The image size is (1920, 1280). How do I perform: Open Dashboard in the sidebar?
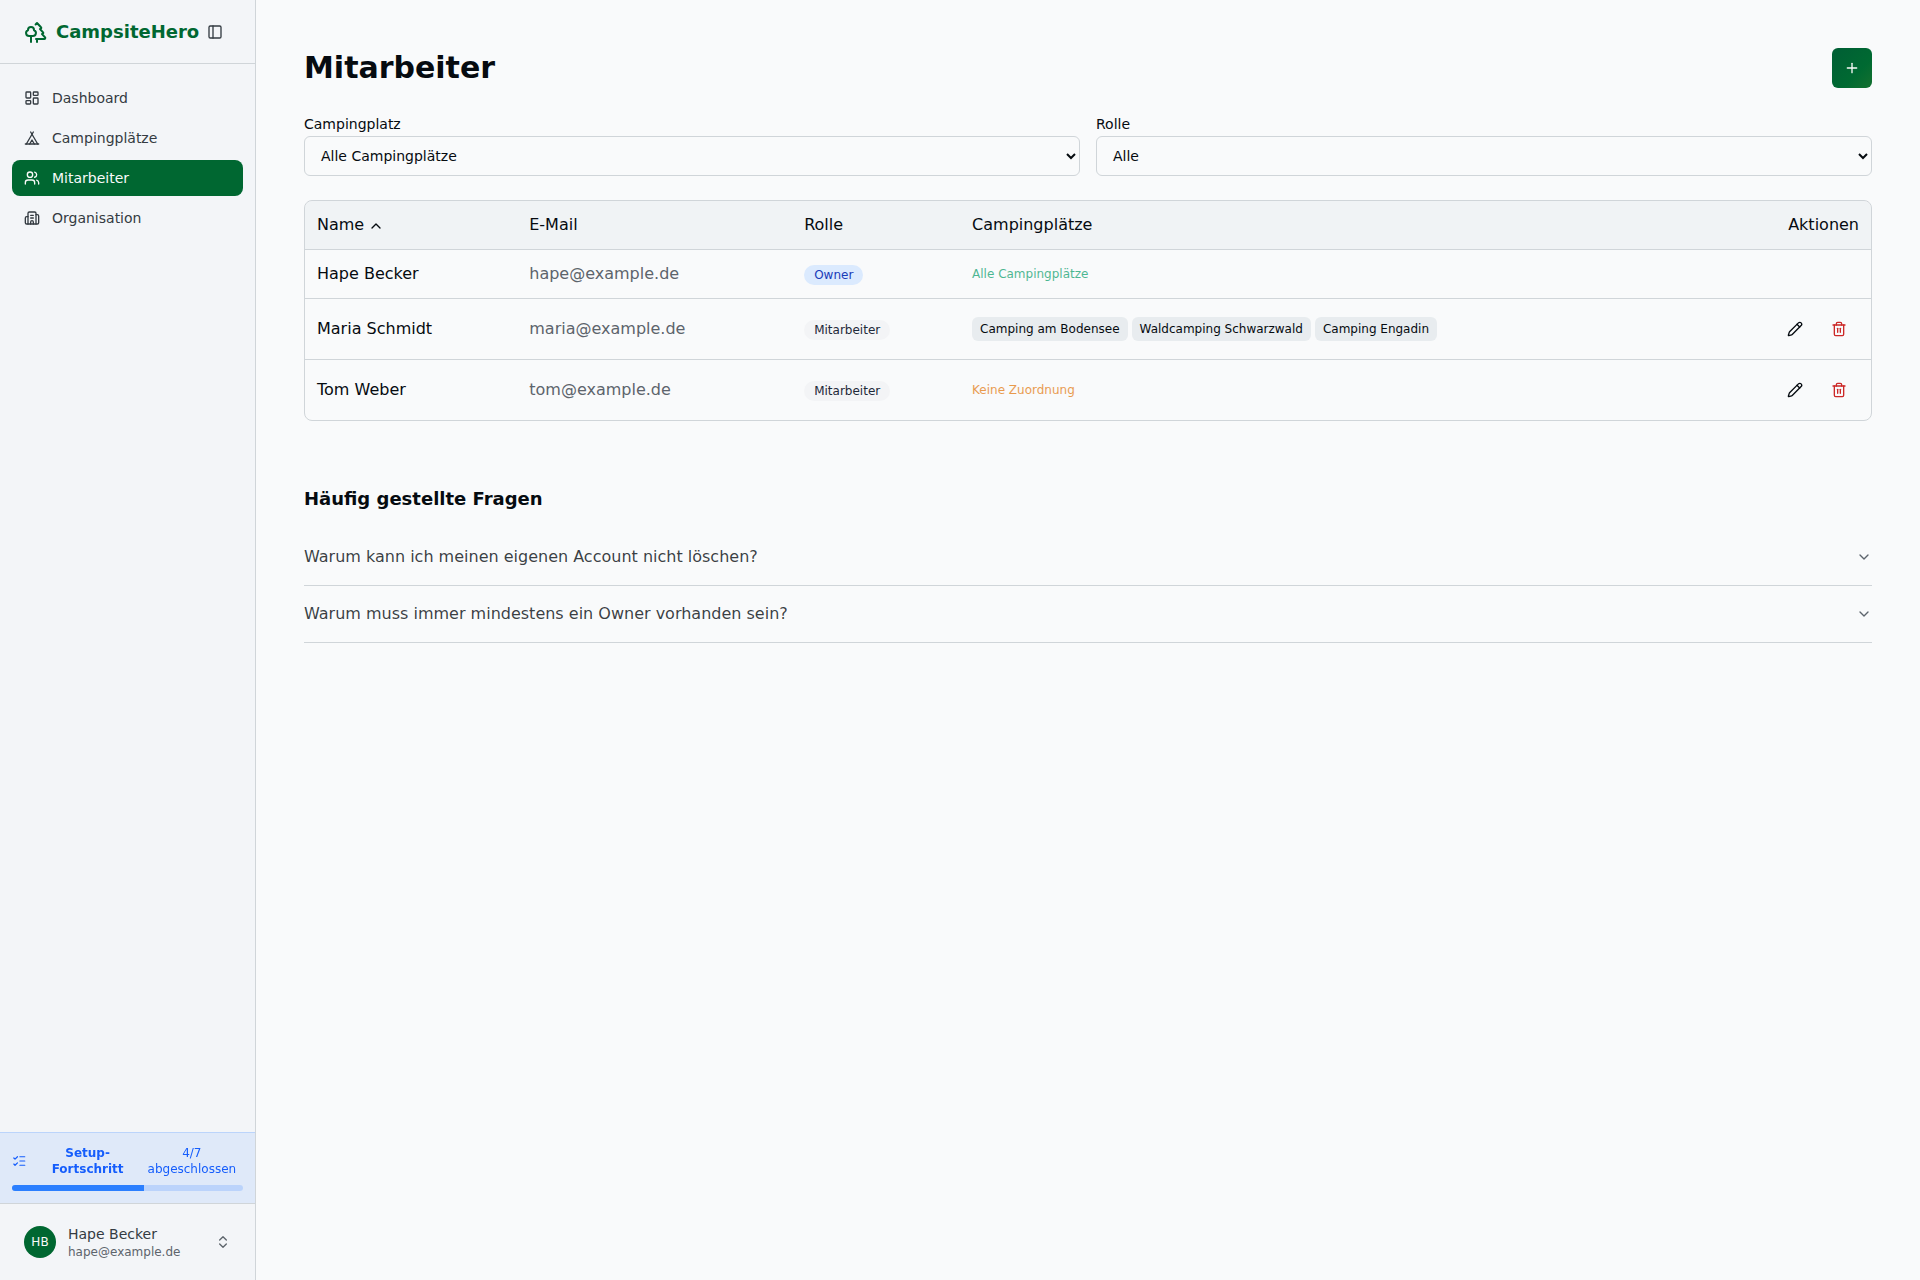127,98
